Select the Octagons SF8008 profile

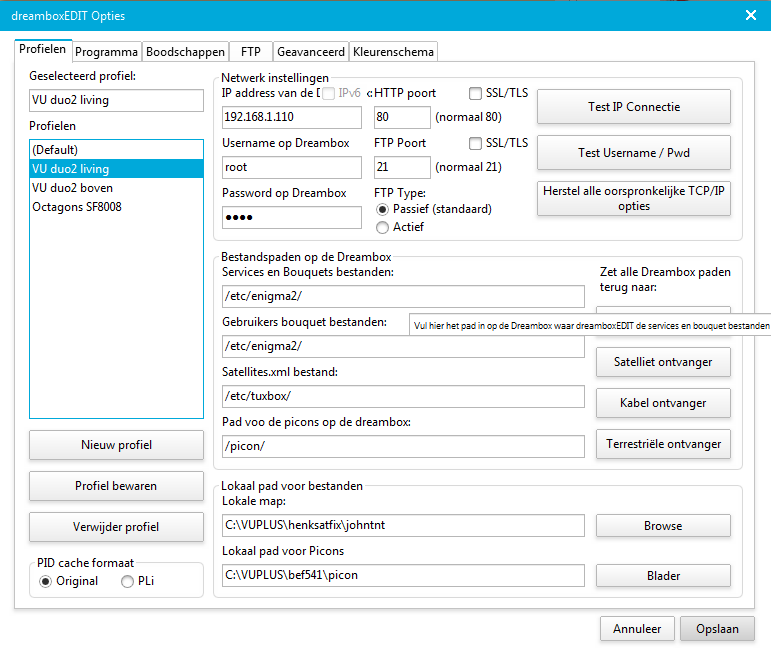(117, 207)
